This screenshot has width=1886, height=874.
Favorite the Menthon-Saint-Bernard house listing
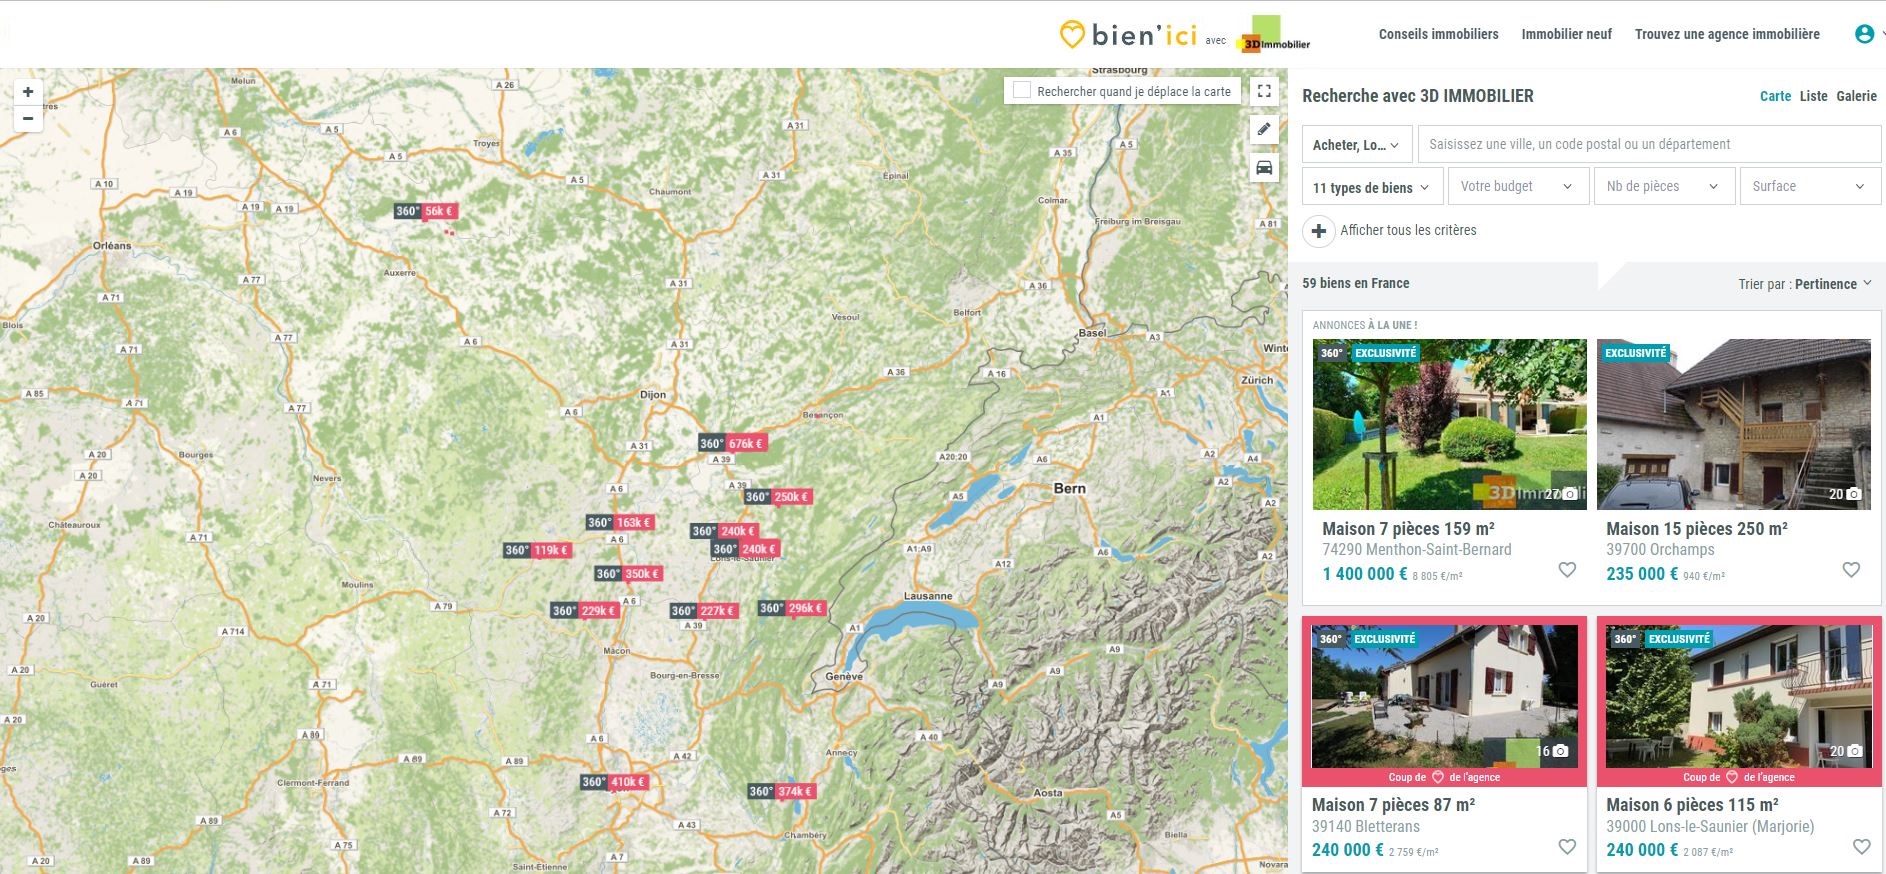pyautogui.click(x=1567, y=570)
